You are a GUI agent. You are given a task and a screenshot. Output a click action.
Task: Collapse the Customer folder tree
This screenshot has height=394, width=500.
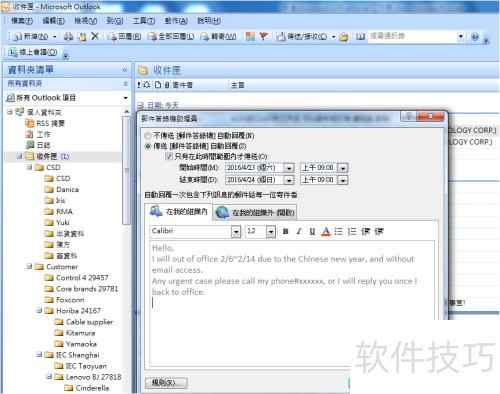coord(29,266)
